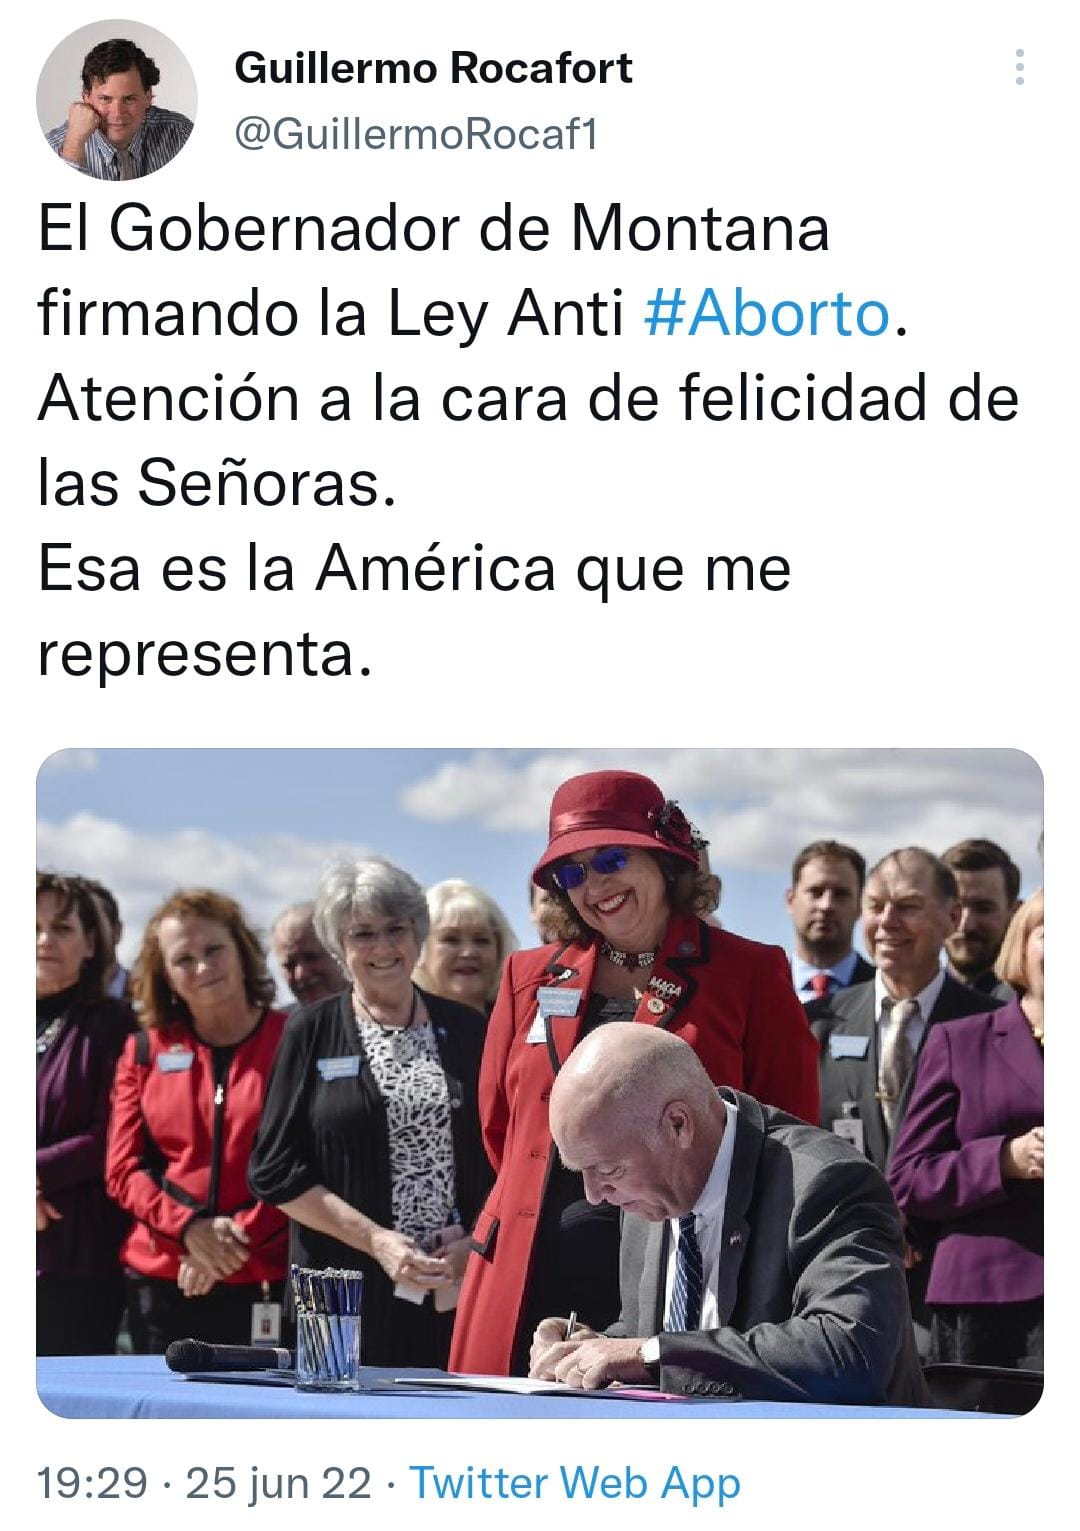This screenshot has width=1080, height=1531.
Task: Click the 19:29 timestamp
Action: click(92, 1482)
